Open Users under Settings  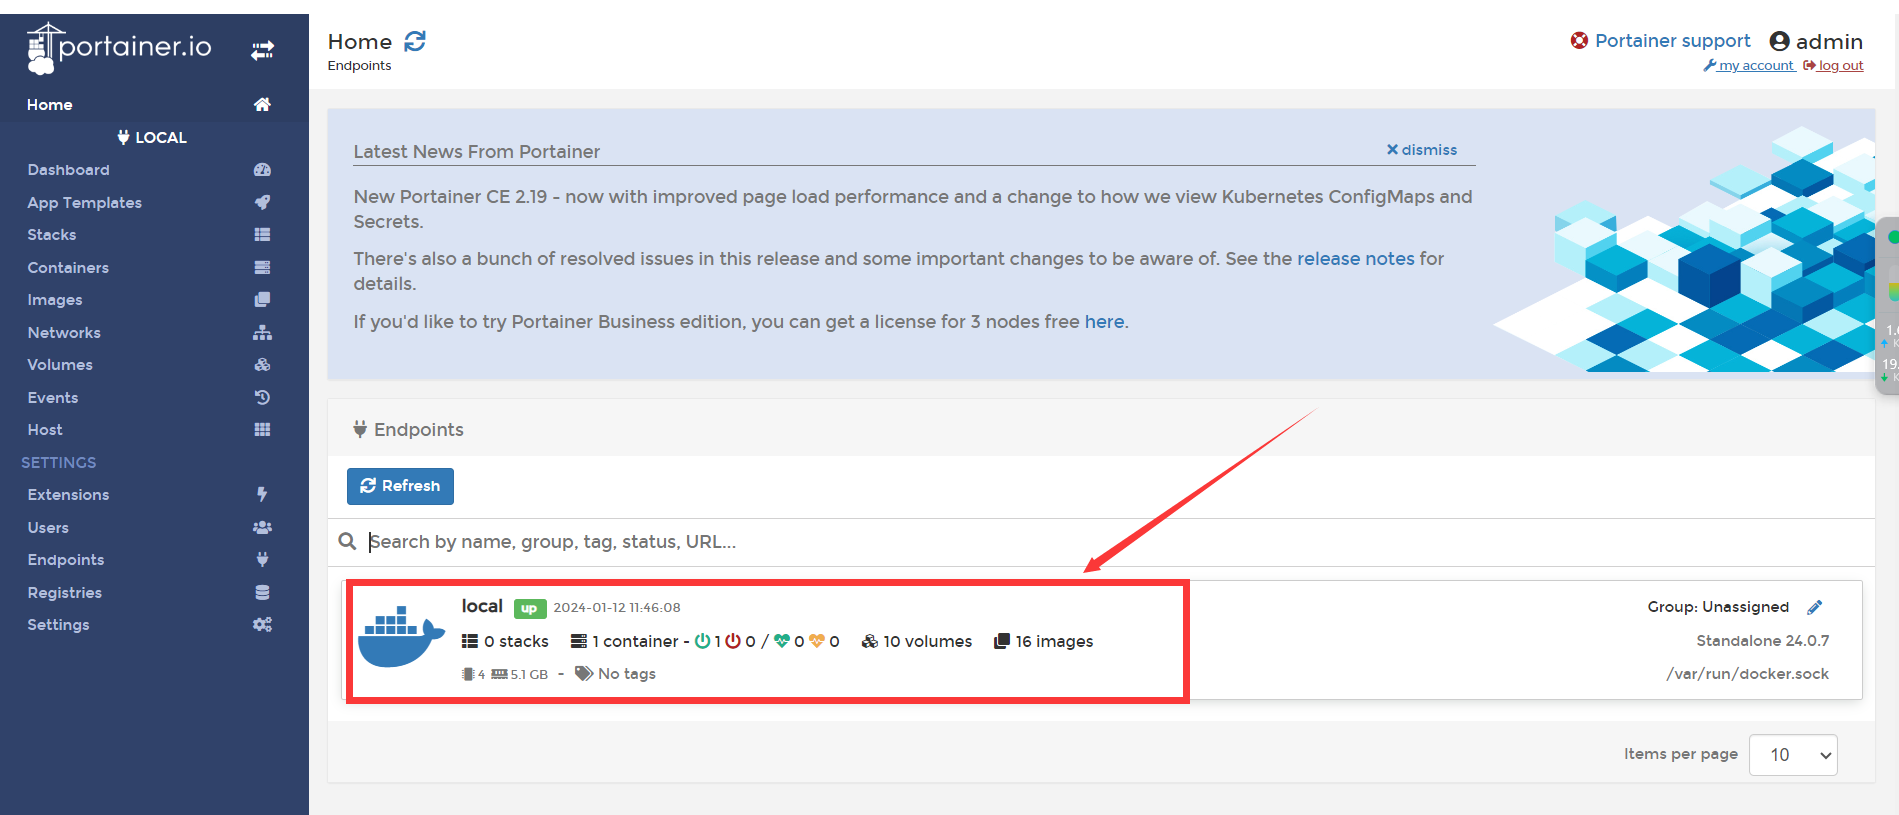pos(48,527)
